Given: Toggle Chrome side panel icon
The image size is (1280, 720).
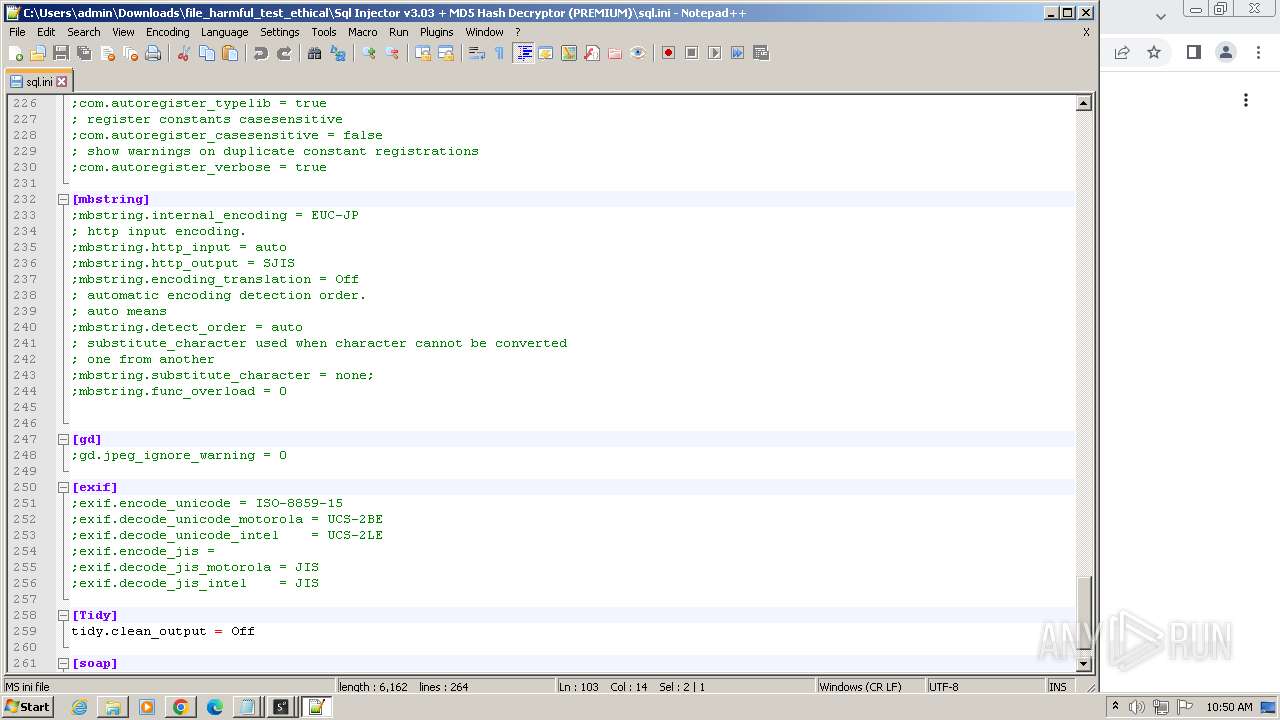Looking at the screenshot, I should click(x=1193, y=53).
